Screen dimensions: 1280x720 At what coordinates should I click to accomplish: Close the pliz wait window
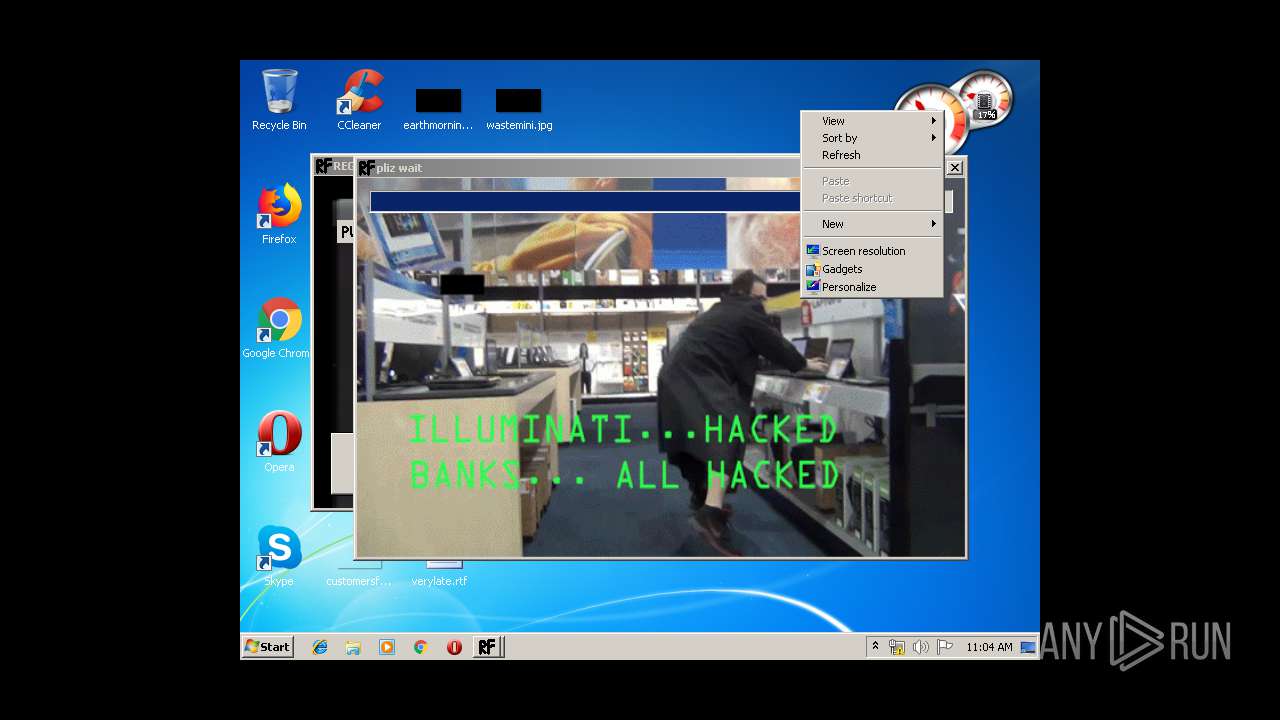click(954, 168)
